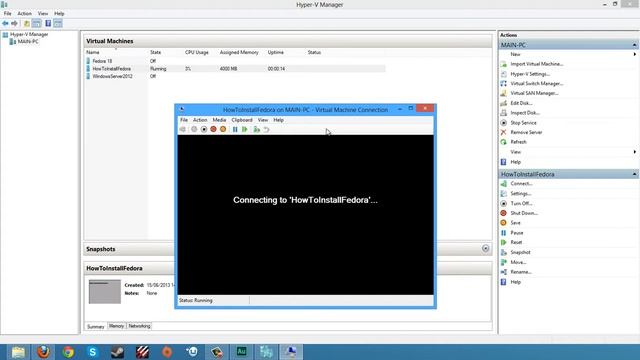640x360 pixels.
Task: Open File menu in VM Connection window
Action: pyautogui.click(x=184, y=120)
